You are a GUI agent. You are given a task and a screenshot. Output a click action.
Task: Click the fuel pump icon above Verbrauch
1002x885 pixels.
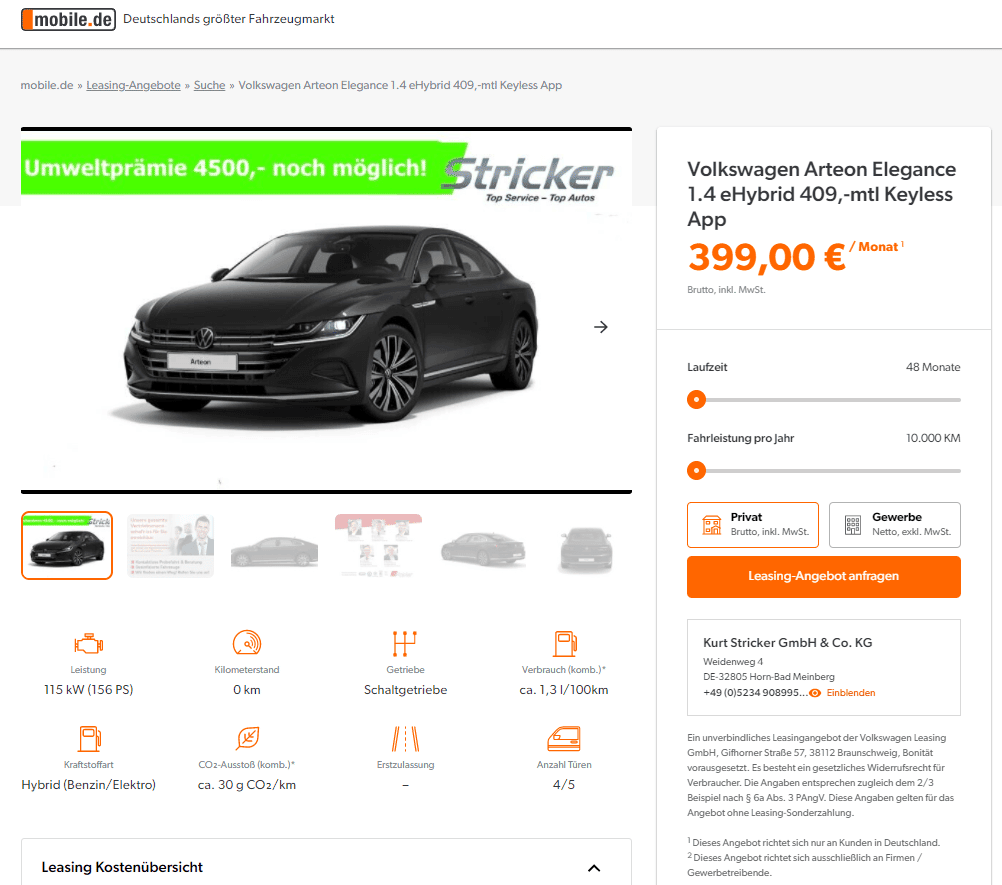pos(565,643)
